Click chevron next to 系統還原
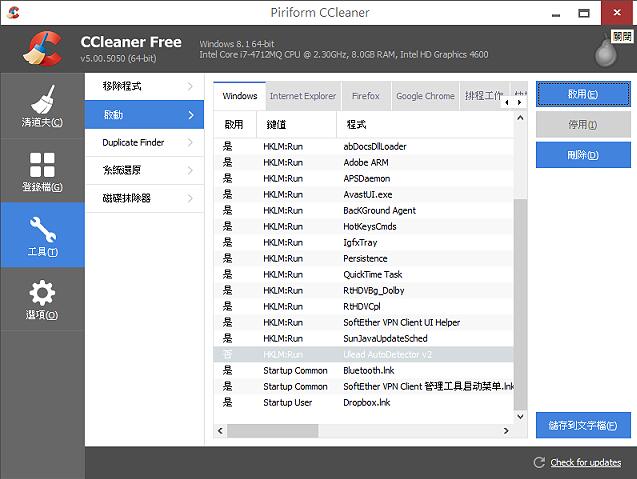Viewport: 637px width, 479px height. pyautogui.click(x=190, y=170)
